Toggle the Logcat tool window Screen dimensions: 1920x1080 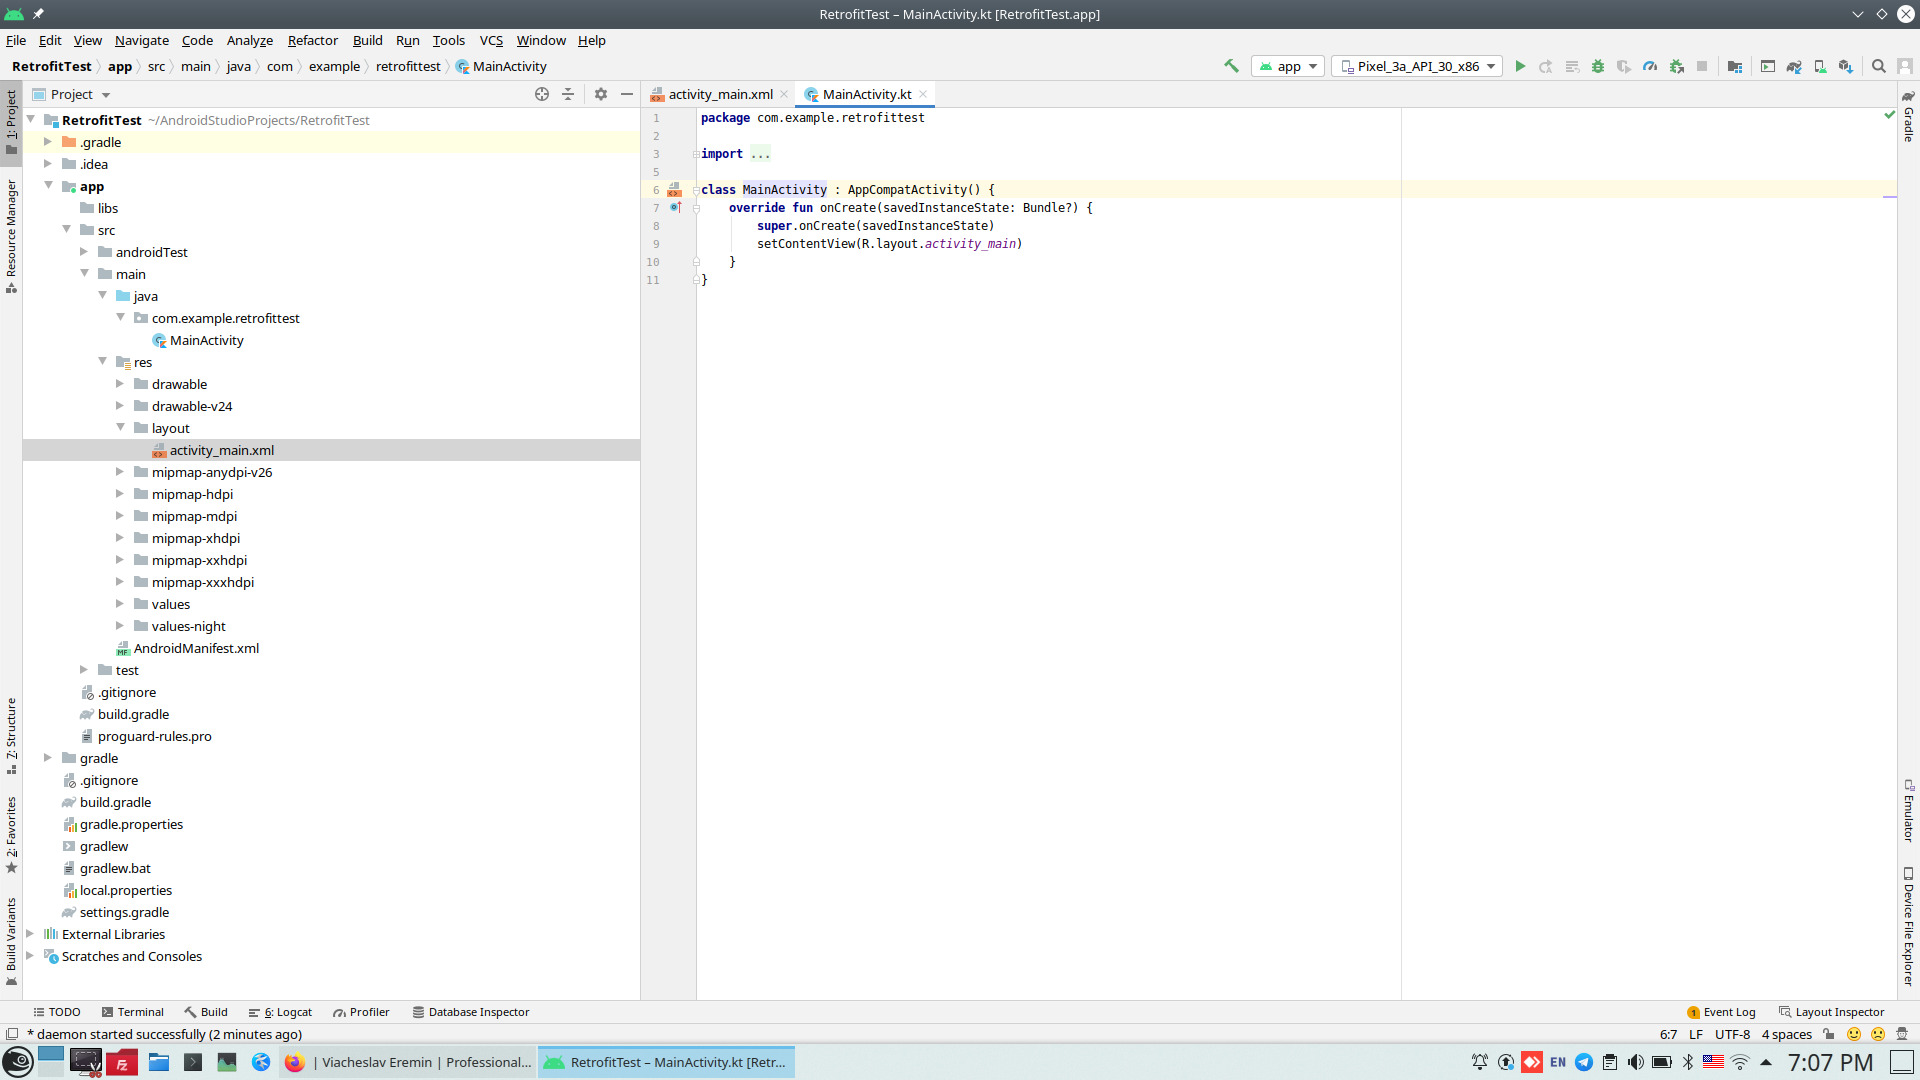click(281, 1012)
